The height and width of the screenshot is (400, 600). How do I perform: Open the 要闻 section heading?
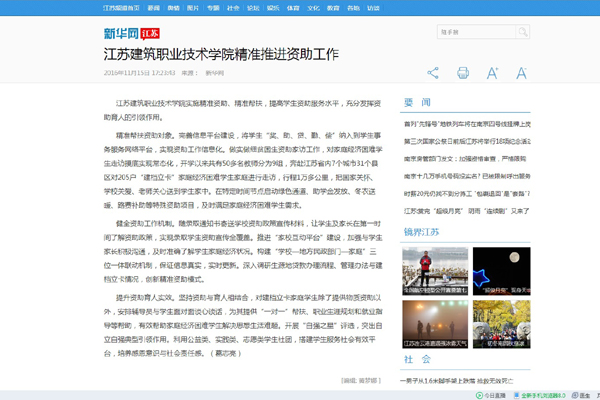click(417, 102)
